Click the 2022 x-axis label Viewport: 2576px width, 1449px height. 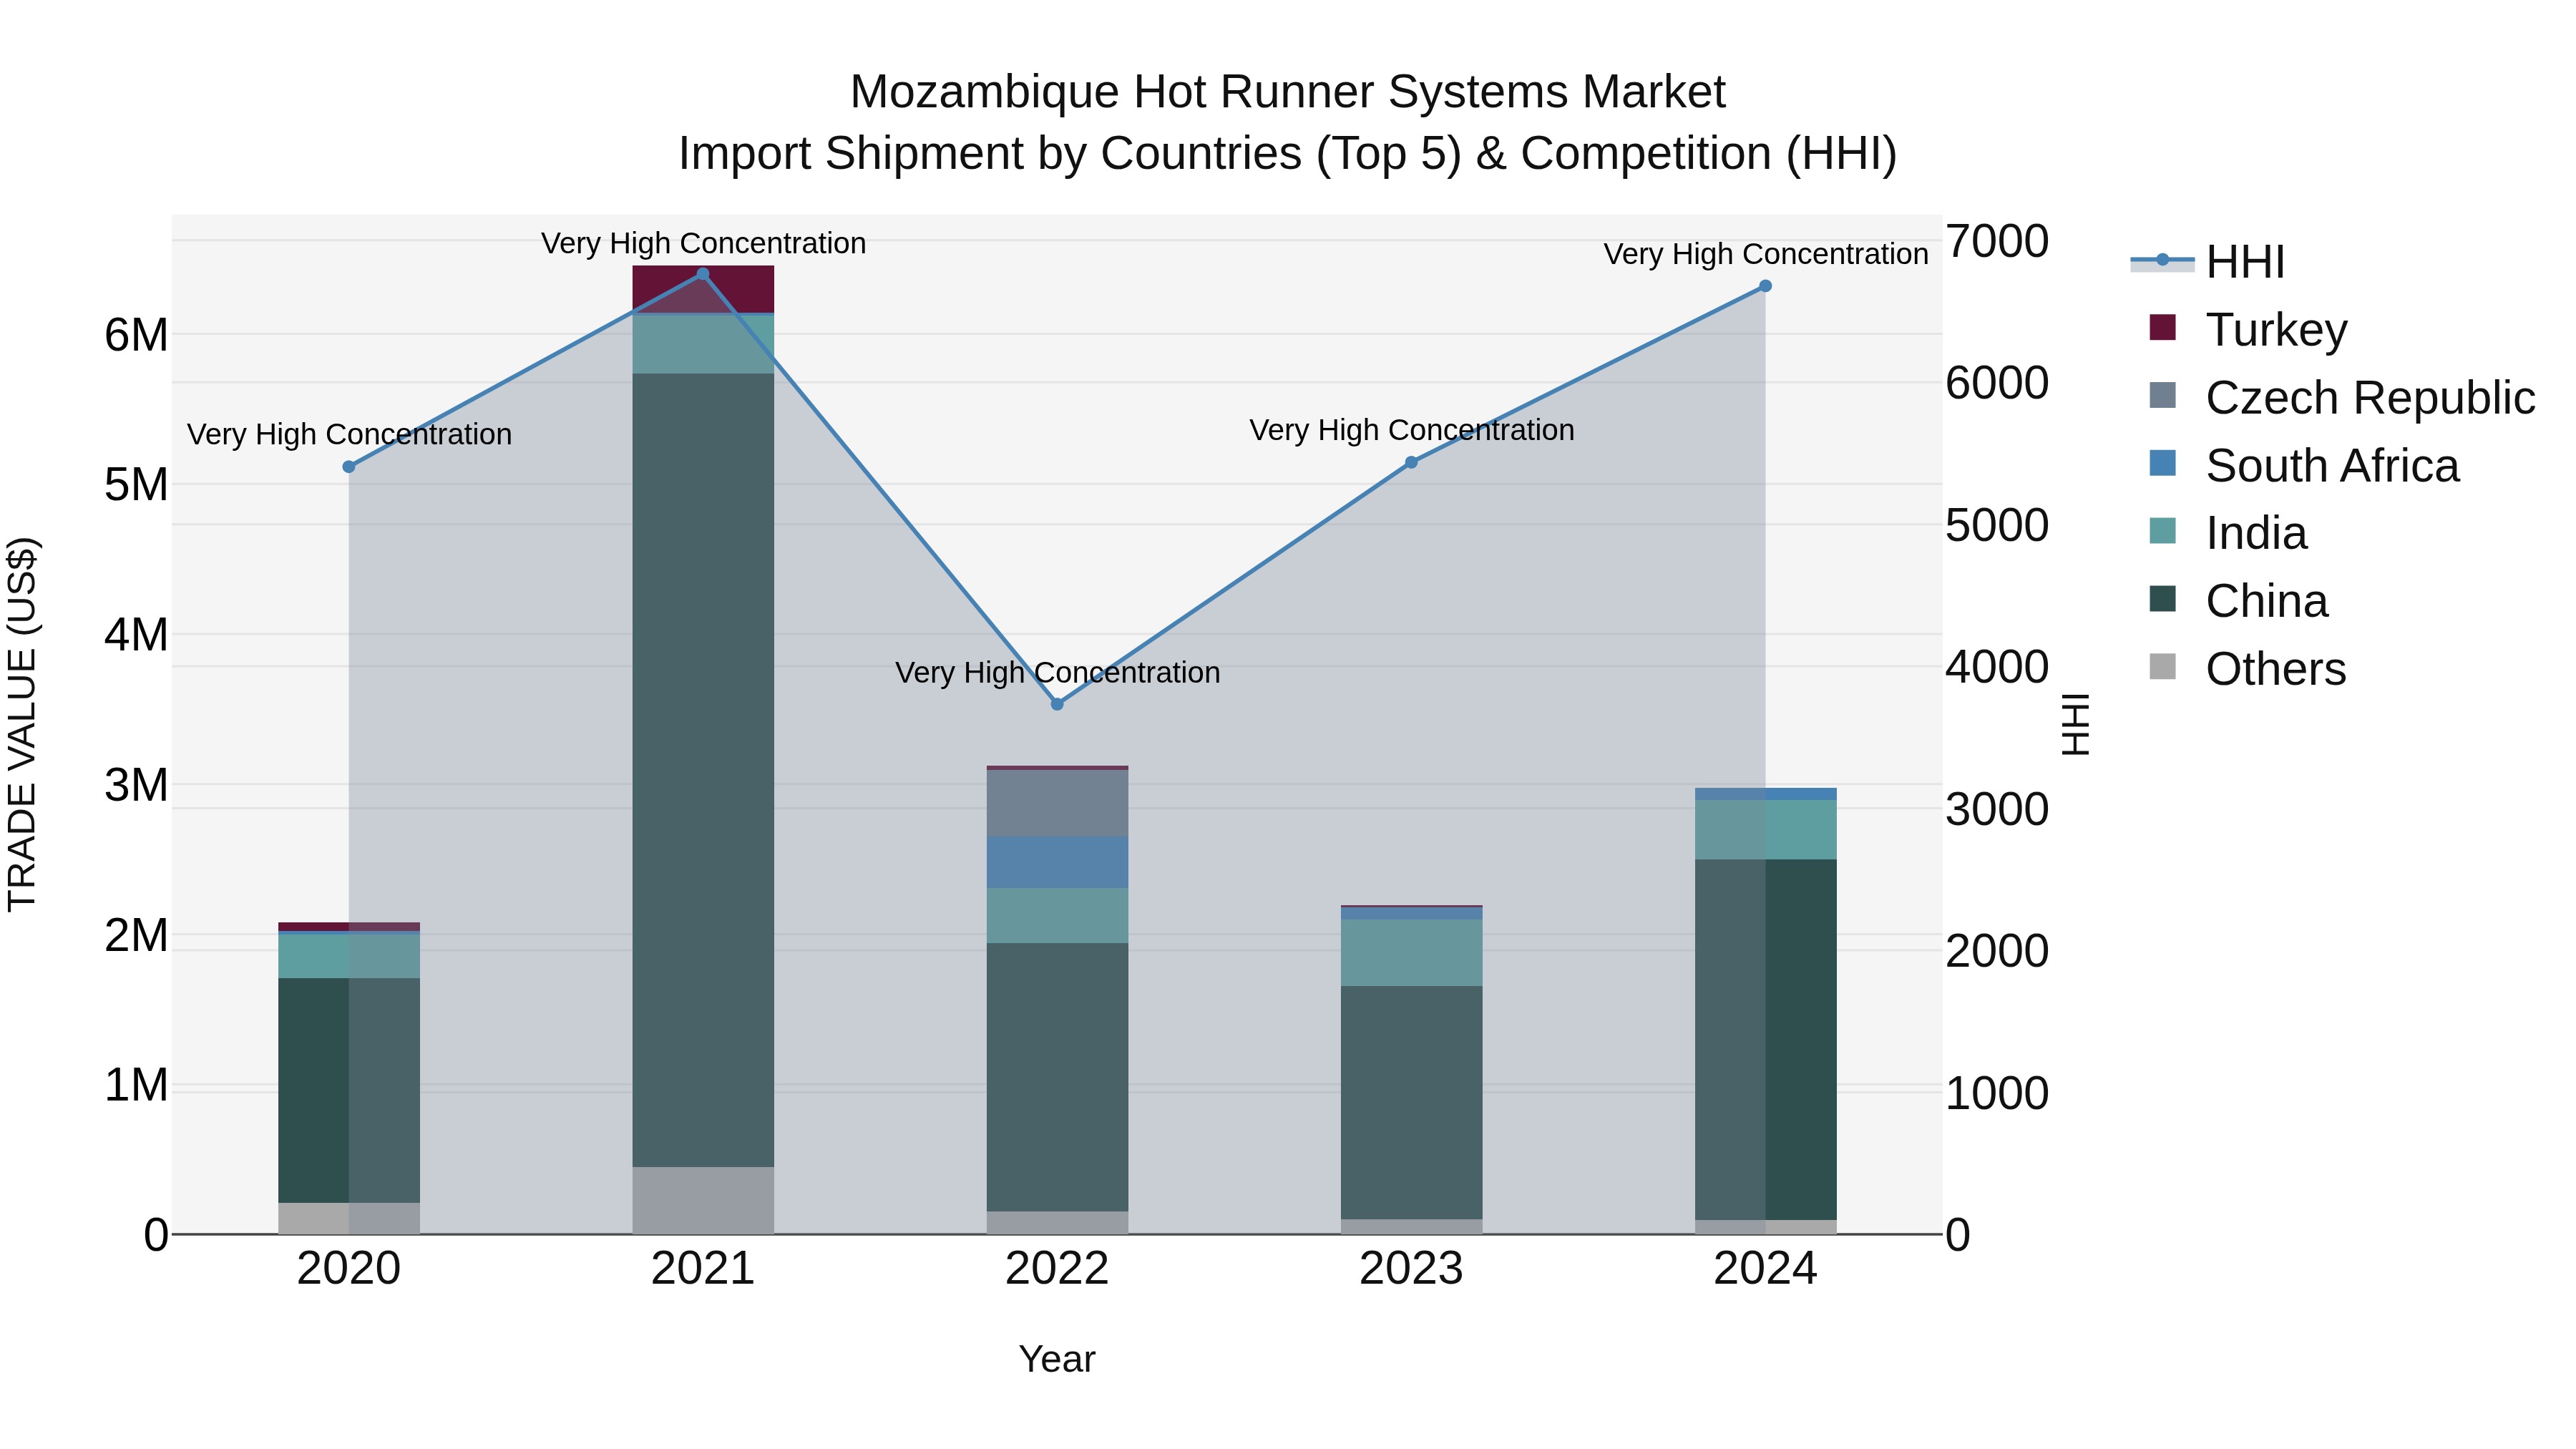(1057, 1269)
